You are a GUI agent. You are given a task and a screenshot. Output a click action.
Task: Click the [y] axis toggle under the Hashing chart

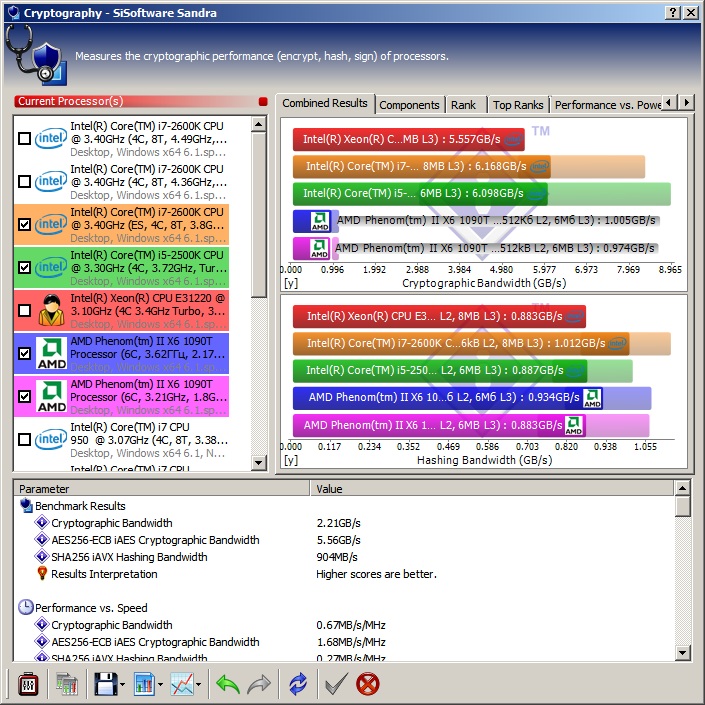[x=291, y=460]
